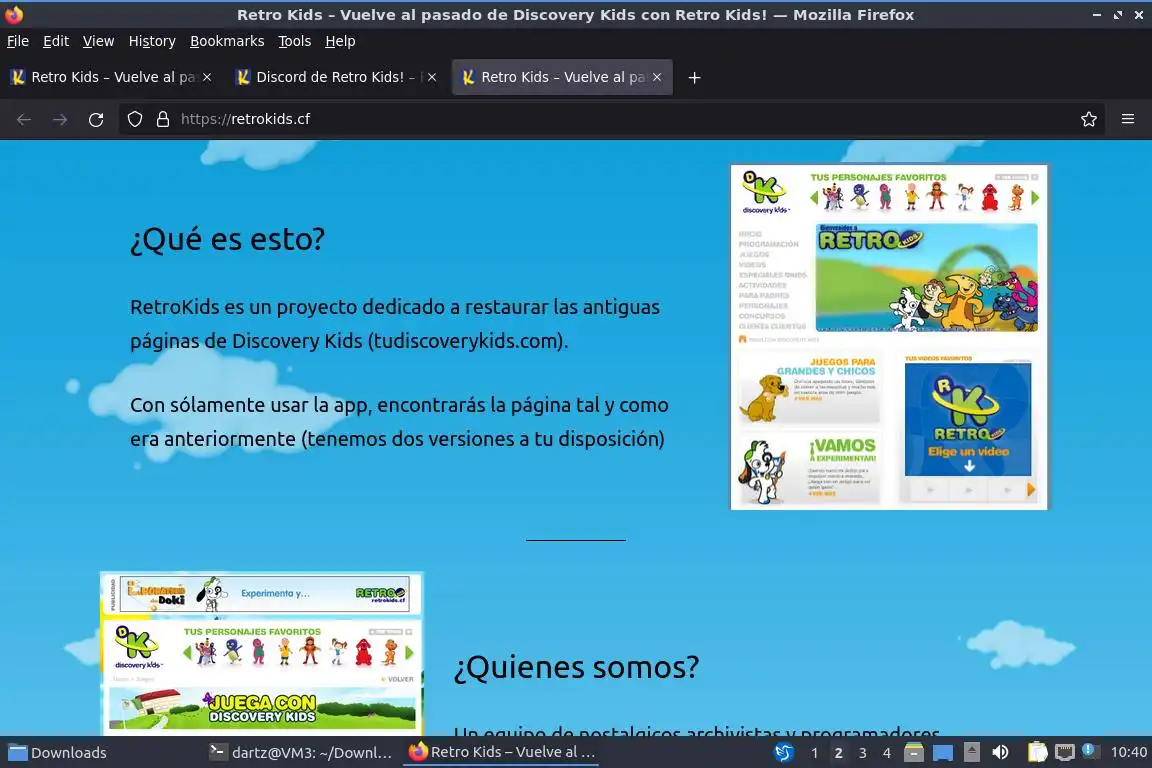Open the volume speaker control
1152x768 pixels.
(x=1000, y=753)
